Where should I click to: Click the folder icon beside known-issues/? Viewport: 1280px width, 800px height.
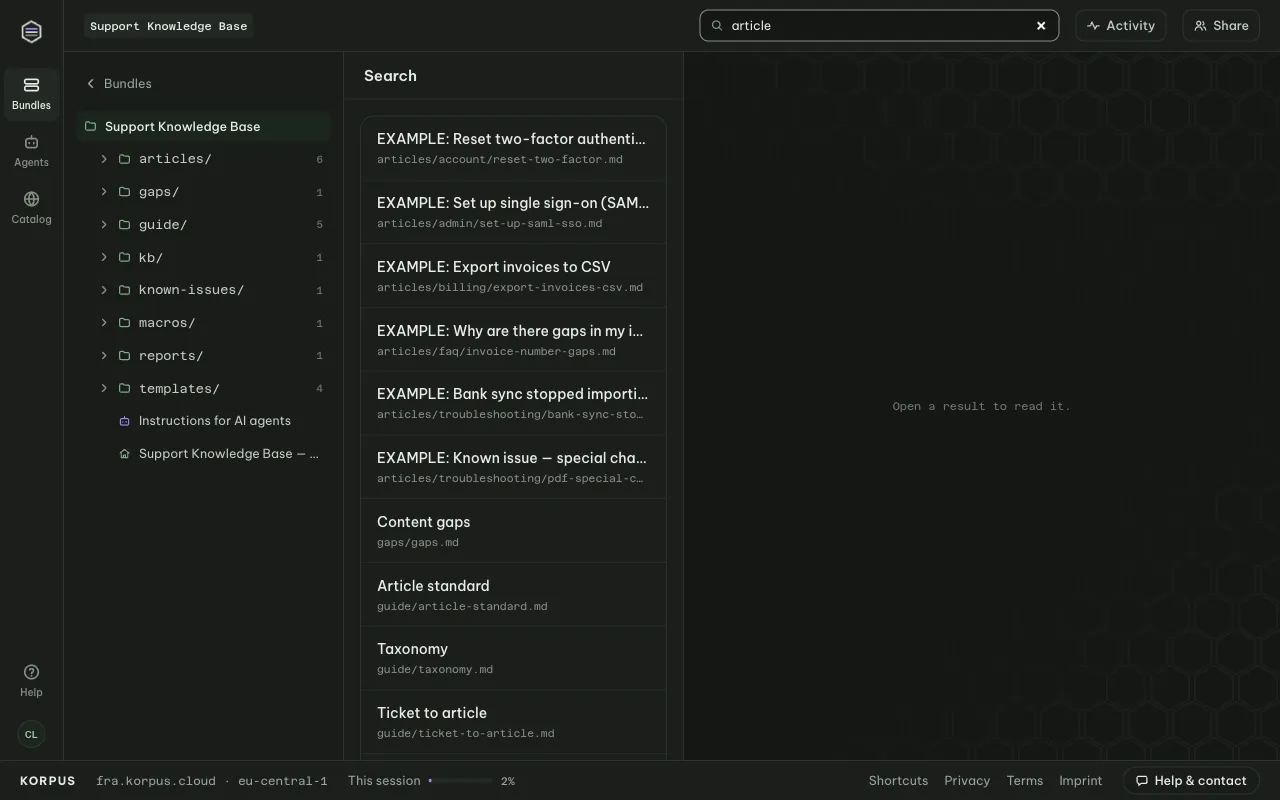coord(125,290)
